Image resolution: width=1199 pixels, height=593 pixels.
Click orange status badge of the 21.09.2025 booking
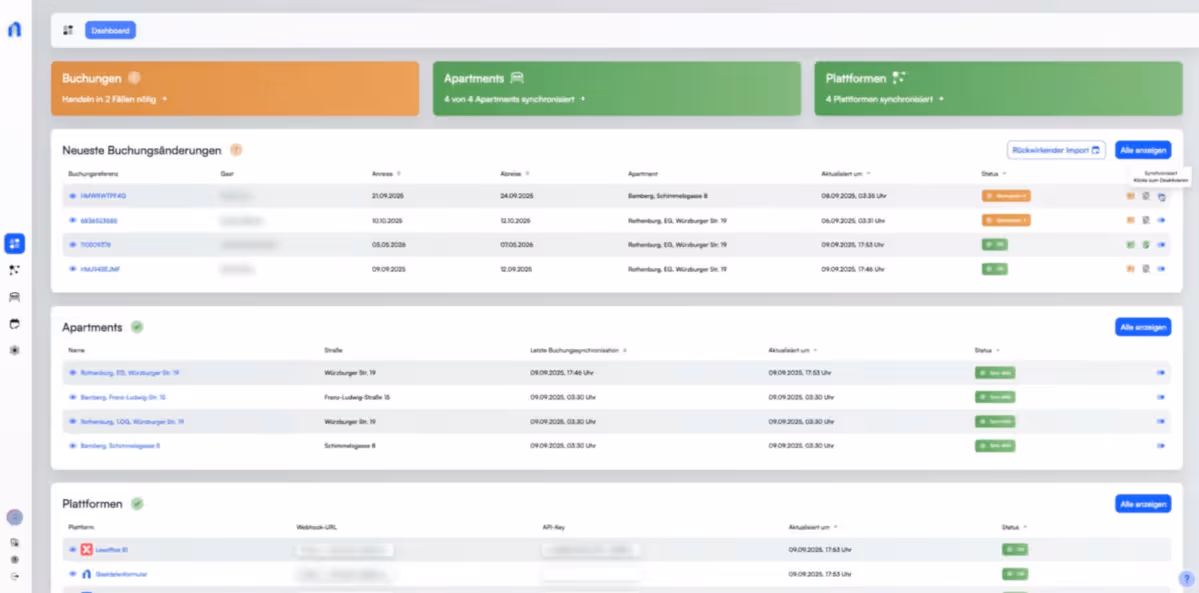coord(1006,196)
